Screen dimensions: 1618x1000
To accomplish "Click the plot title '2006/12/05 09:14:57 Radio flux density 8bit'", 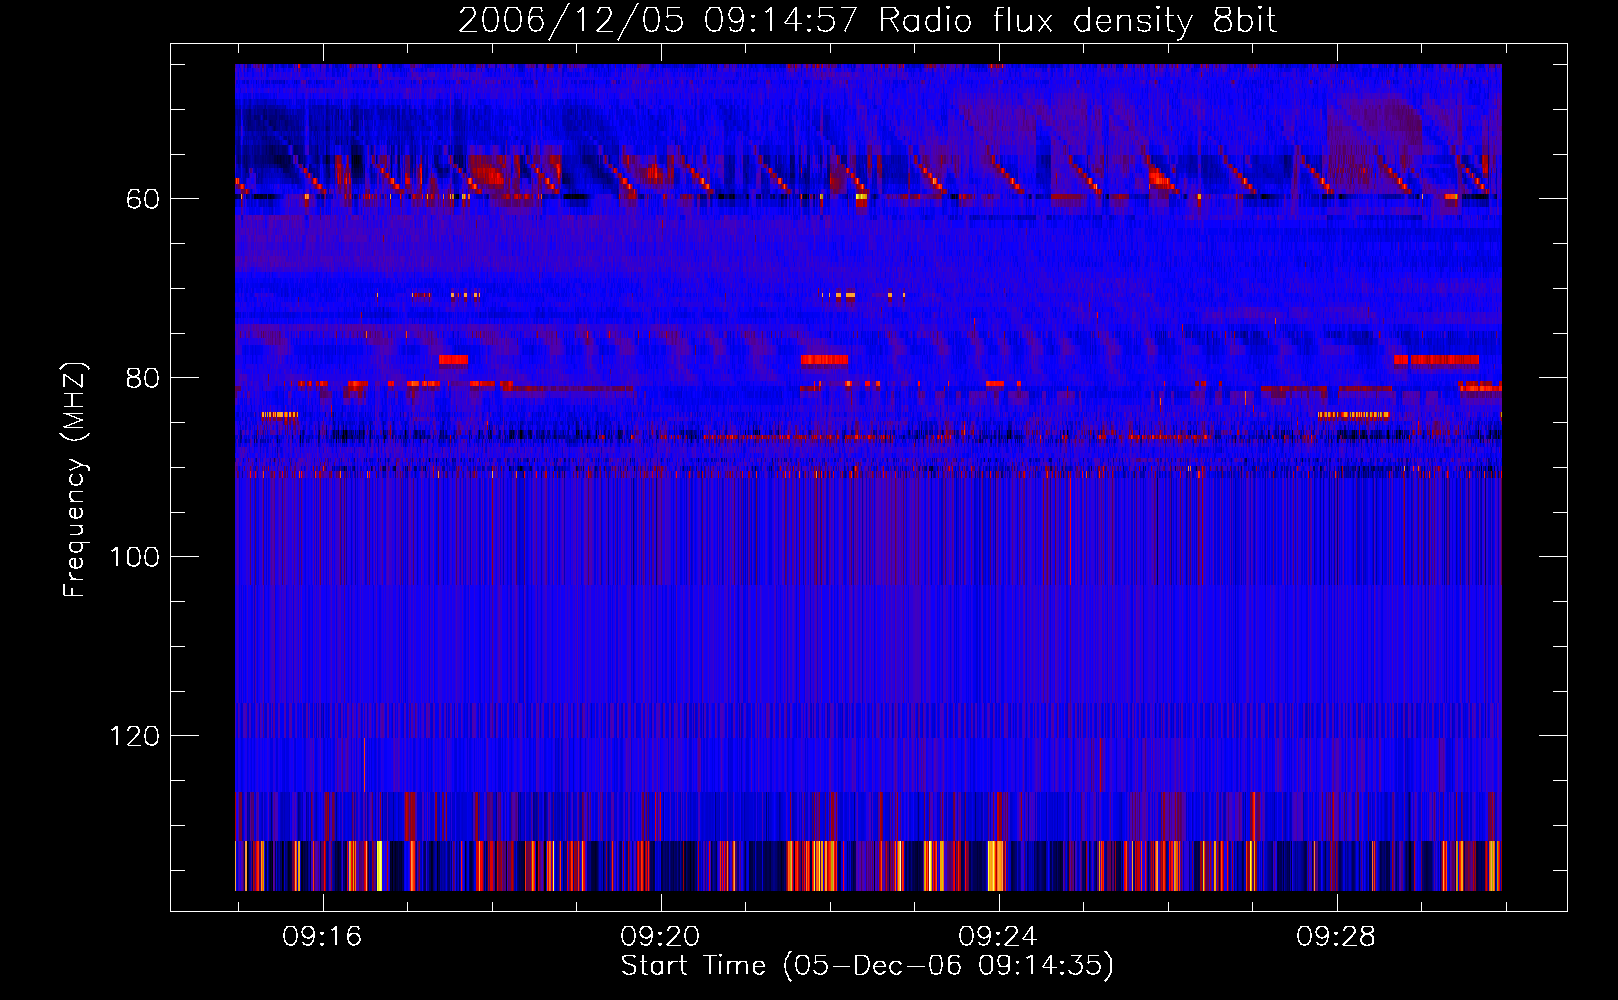I will pos(867,20).
